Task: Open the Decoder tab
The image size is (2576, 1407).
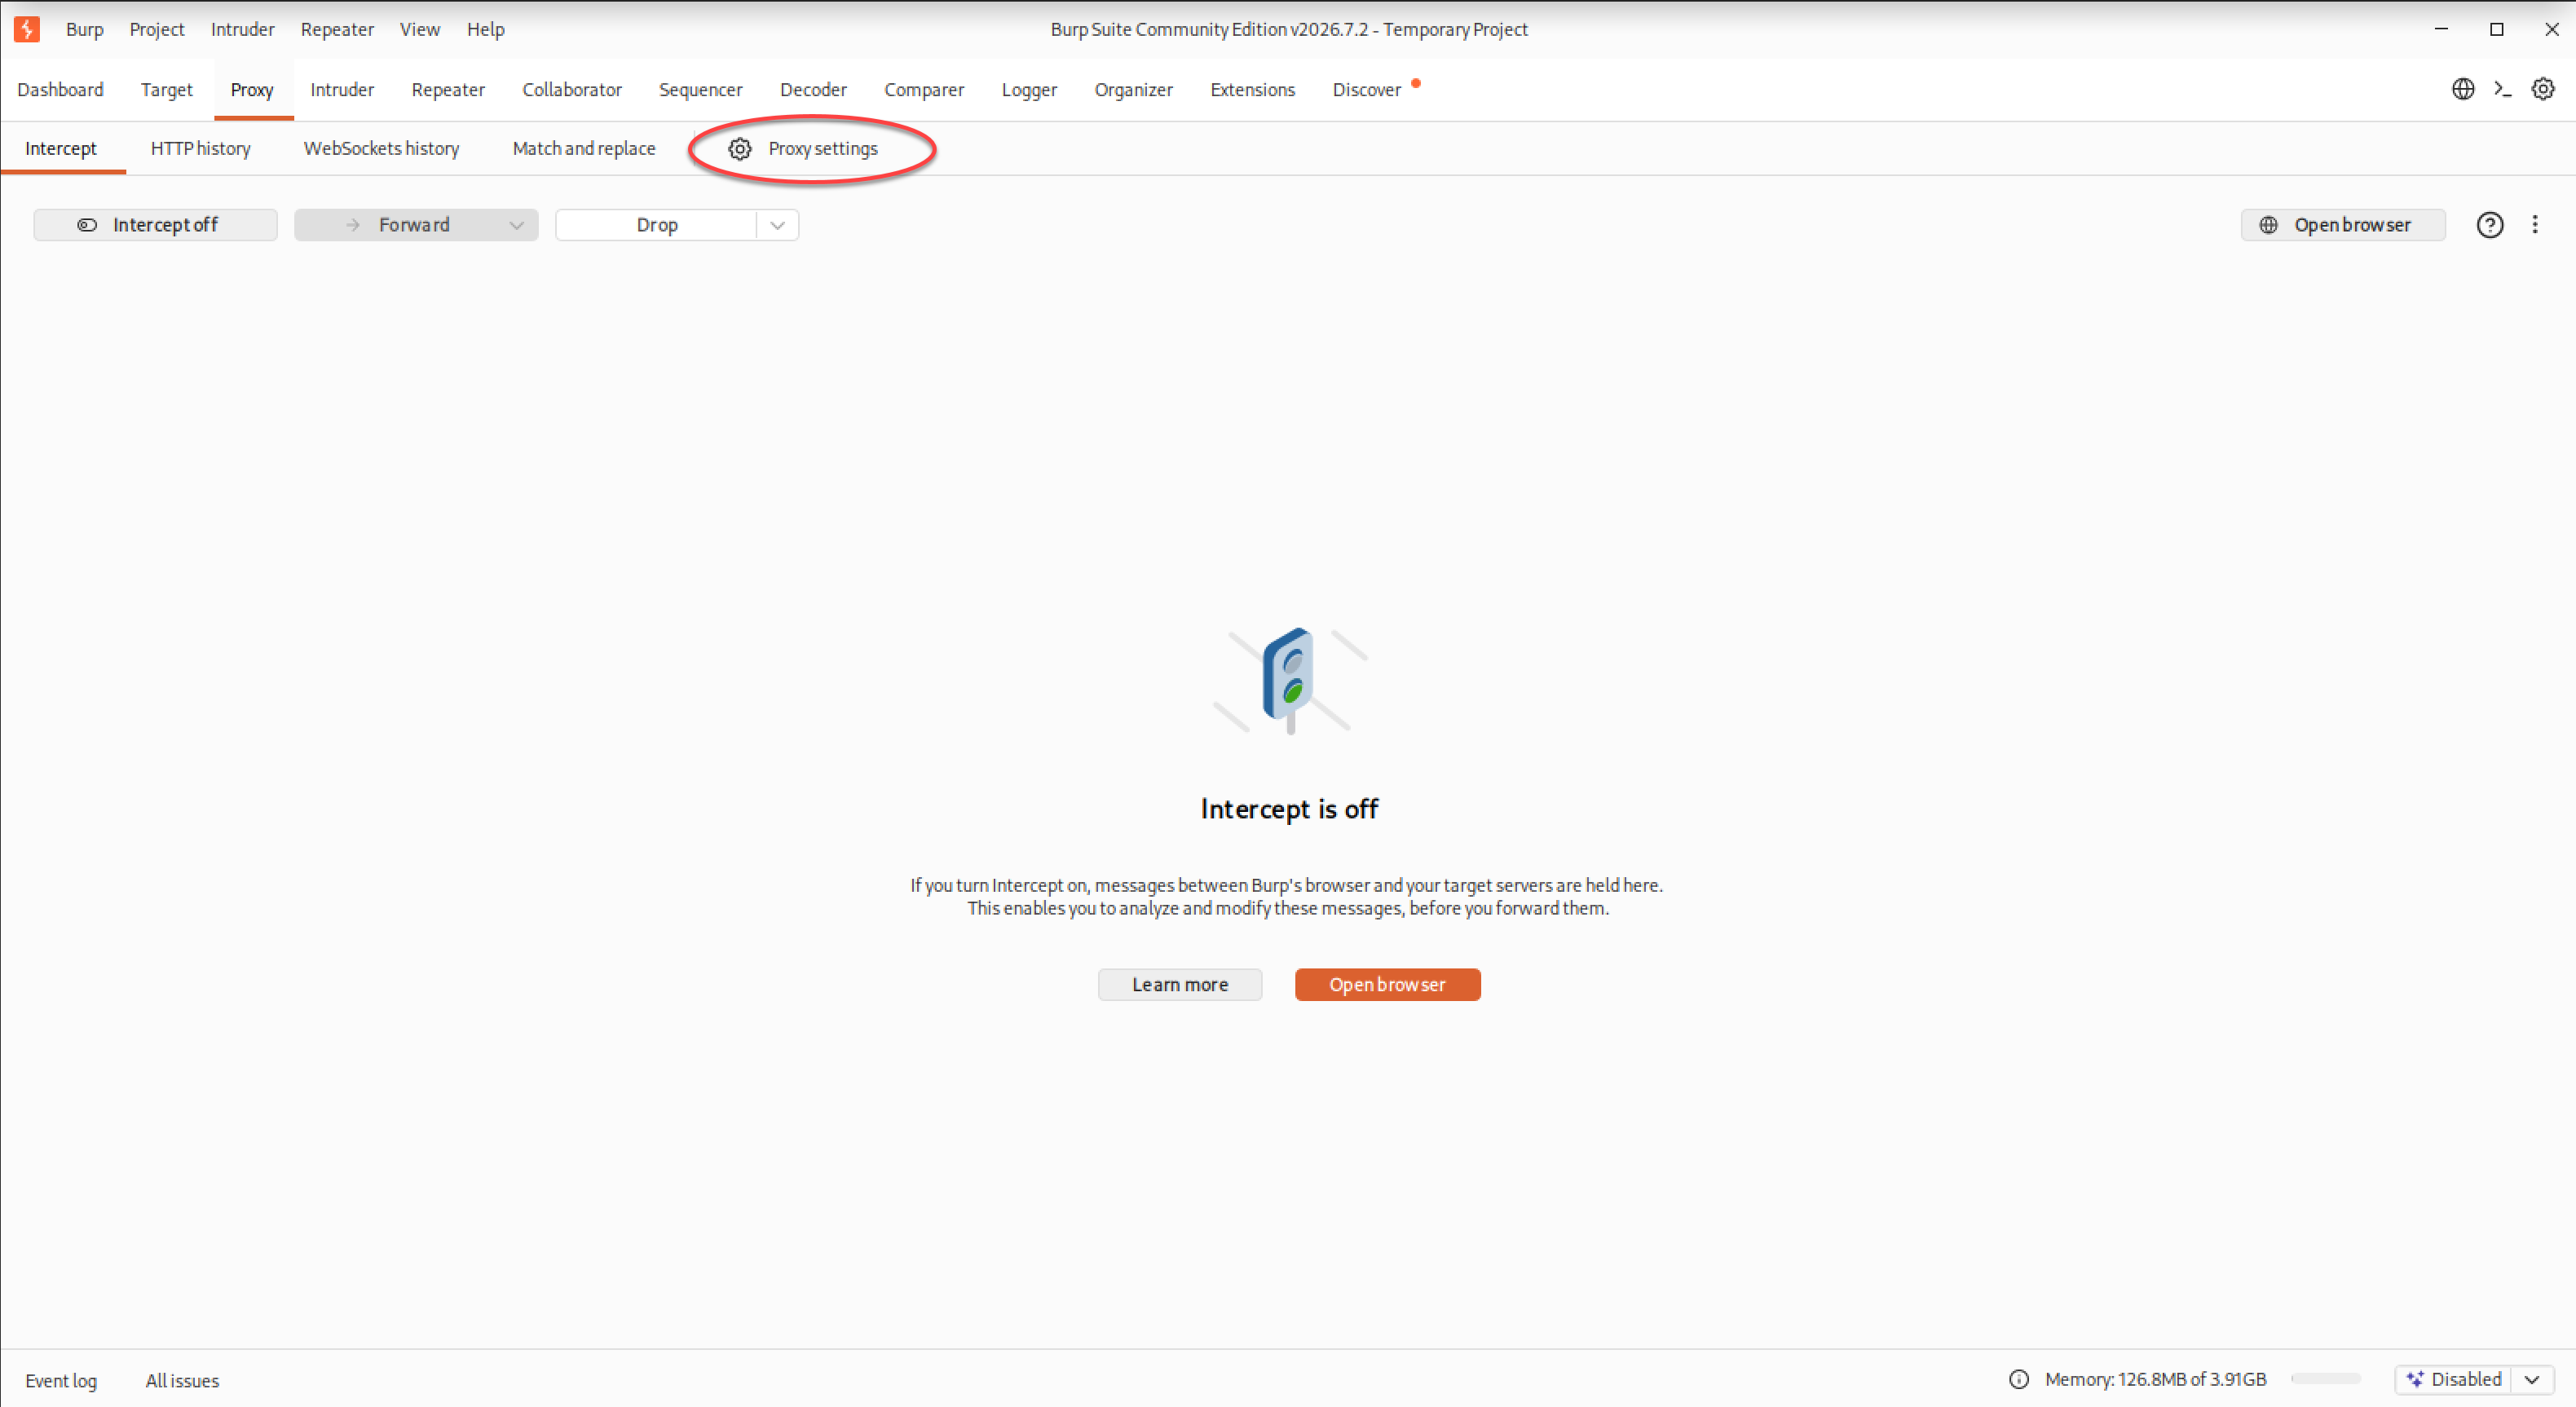Action: tap(813, 89)
